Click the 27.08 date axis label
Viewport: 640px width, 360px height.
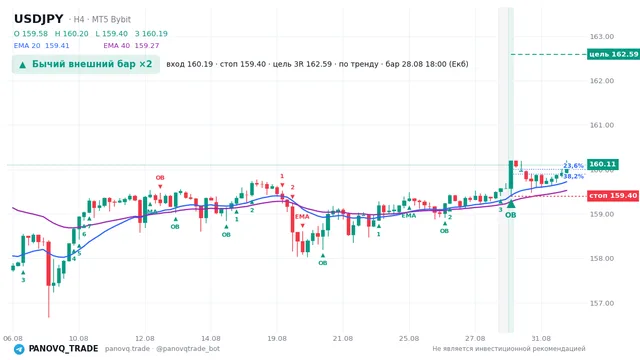pos(475,338)
